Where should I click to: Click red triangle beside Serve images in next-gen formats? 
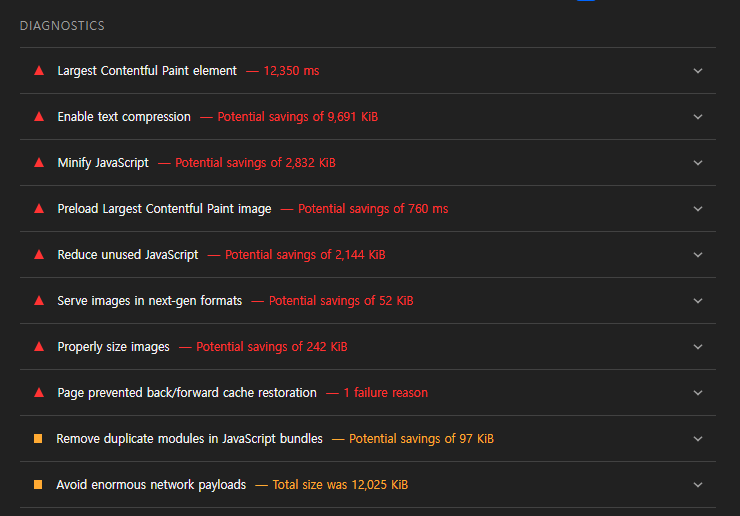(39, 301)
